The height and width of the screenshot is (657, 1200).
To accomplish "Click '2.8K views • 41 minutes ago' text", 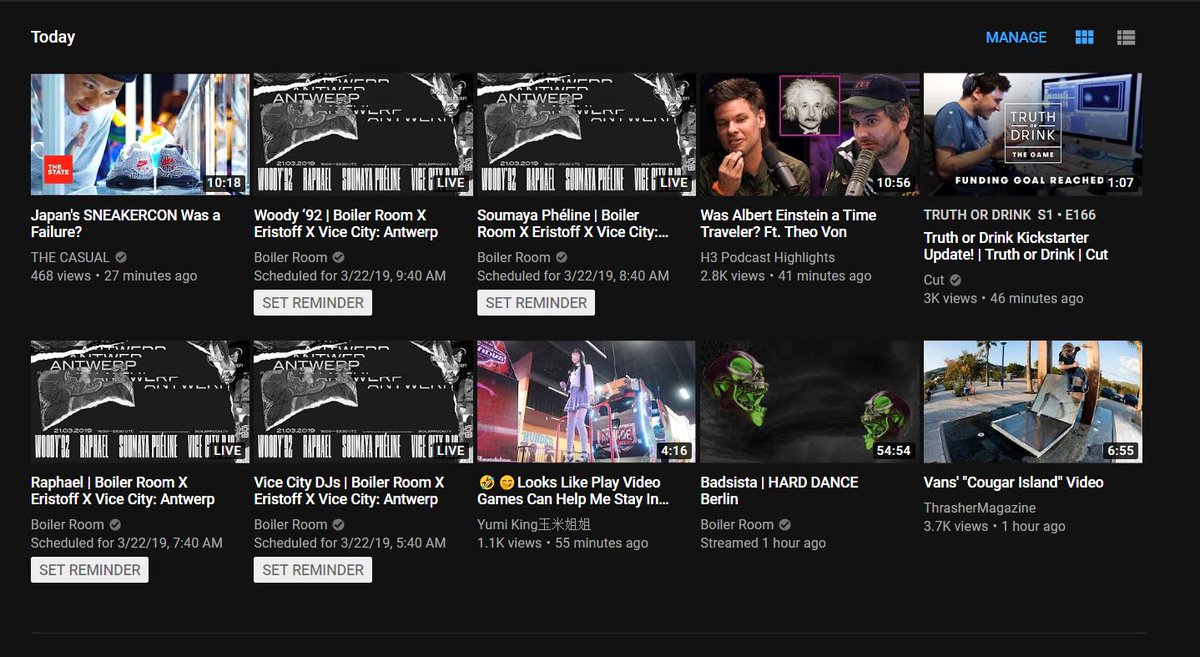I will (x=786, y=276).
